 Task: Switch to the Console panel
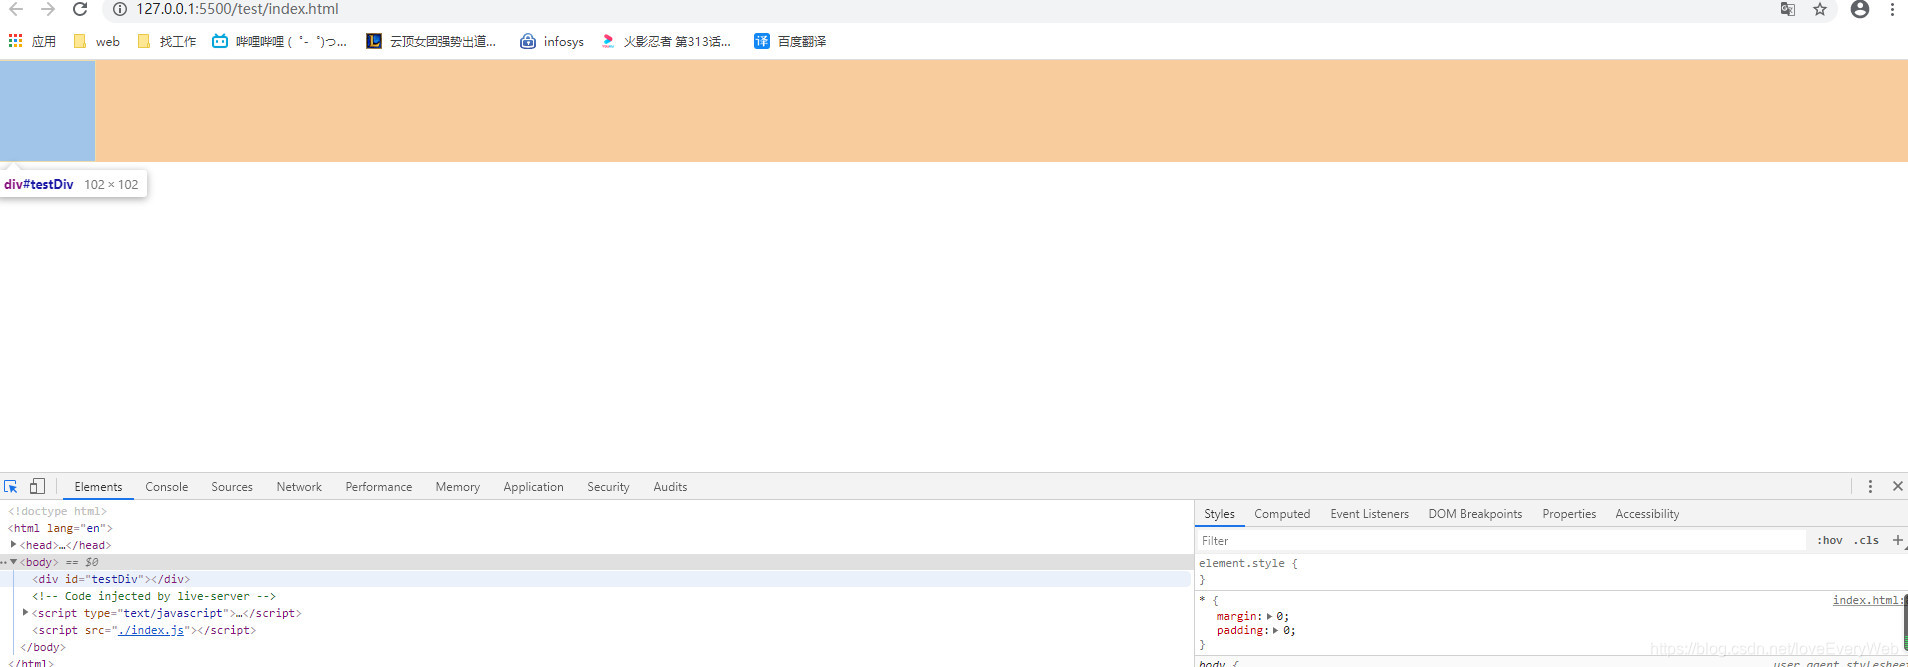tap(167, 487)
